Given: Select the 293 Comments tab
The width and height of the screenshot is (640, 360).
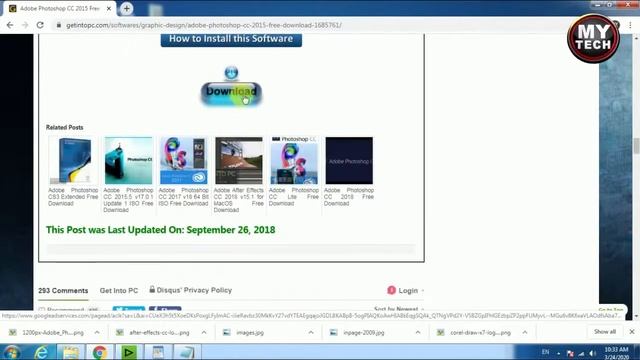Looking at the screenshot, I should (x=63, y=291).
